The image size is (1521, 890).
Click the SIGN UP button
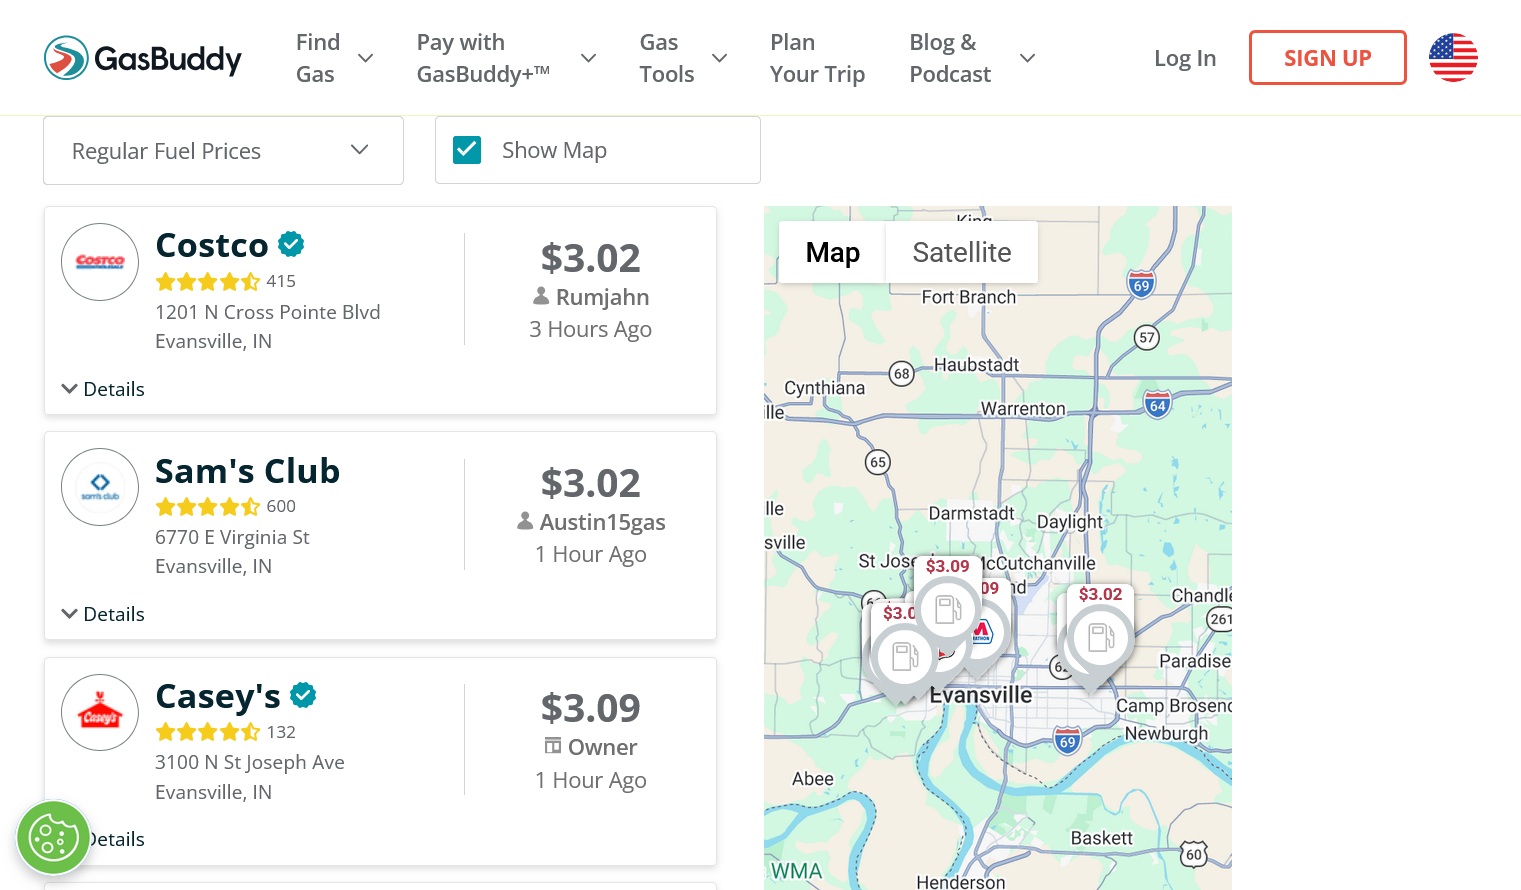[1327, 58]
